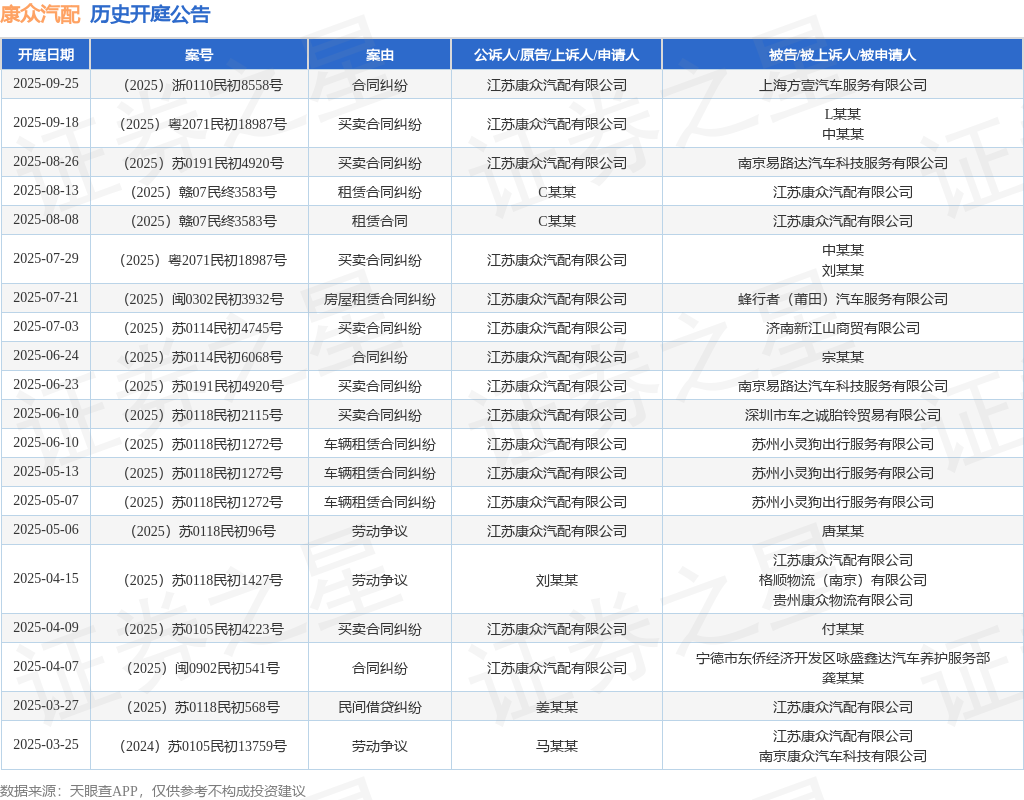
Task: Select the date cell 2025-05-06
Action: [46, 530]
